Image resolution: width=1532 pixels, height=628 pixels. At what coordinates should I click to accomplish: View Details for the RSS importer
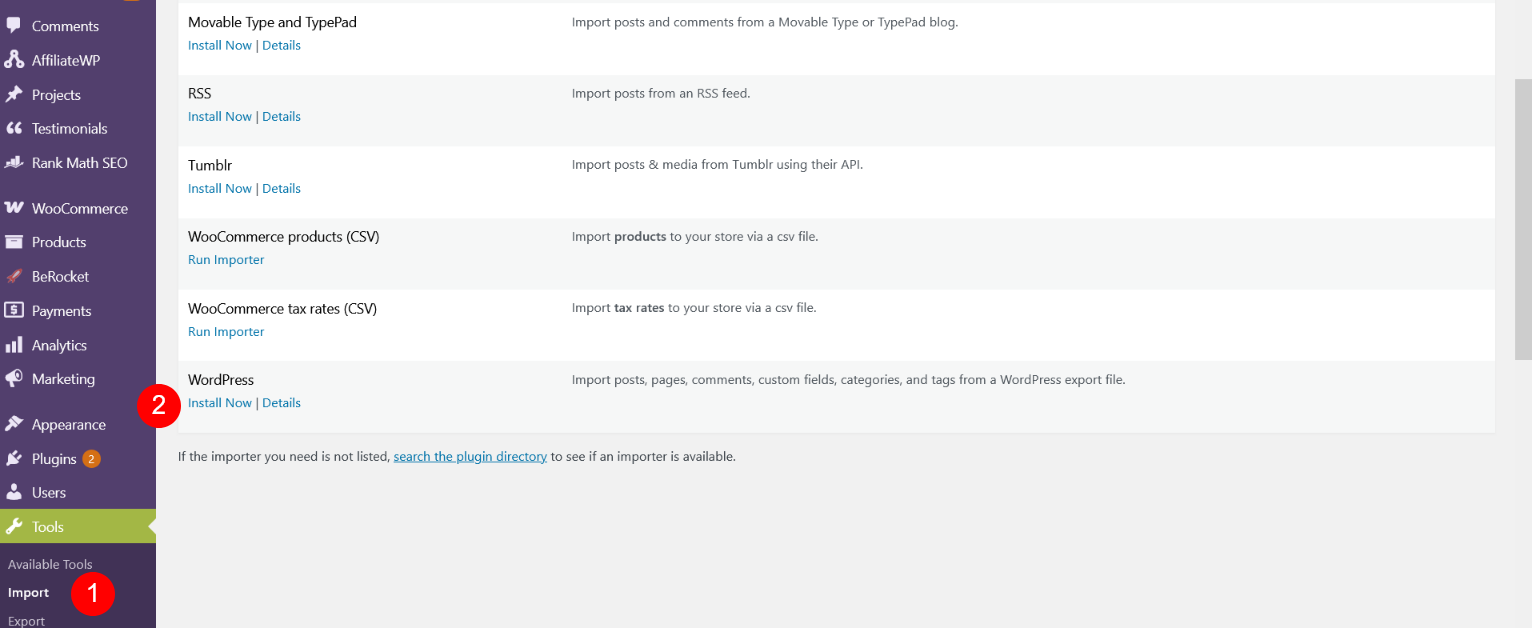[281, 116]
